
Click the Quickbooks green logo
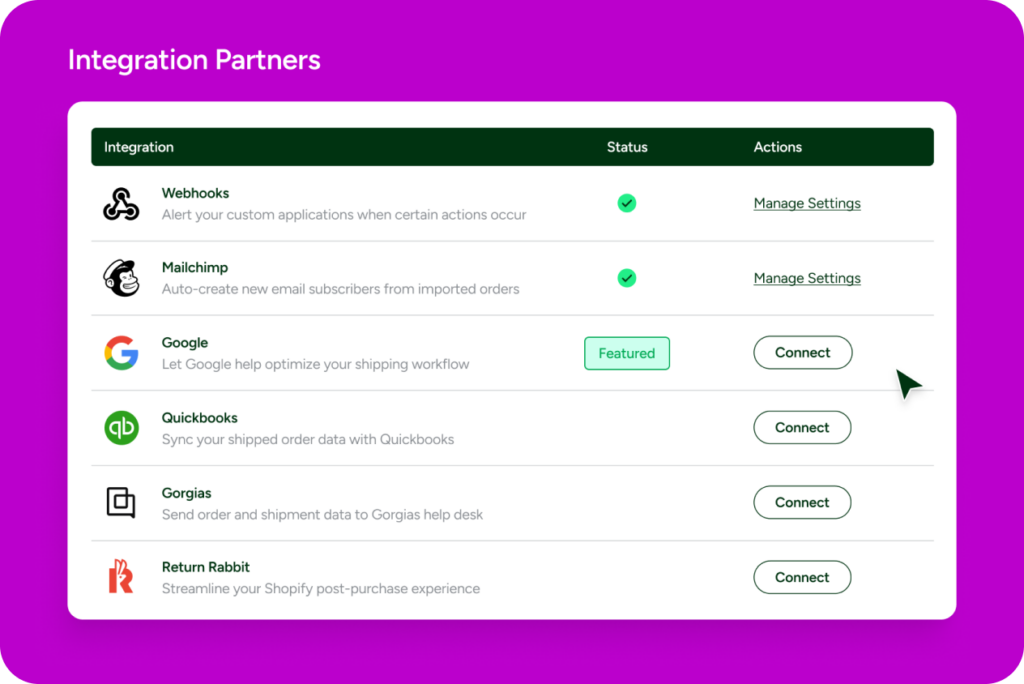point(121,428)
